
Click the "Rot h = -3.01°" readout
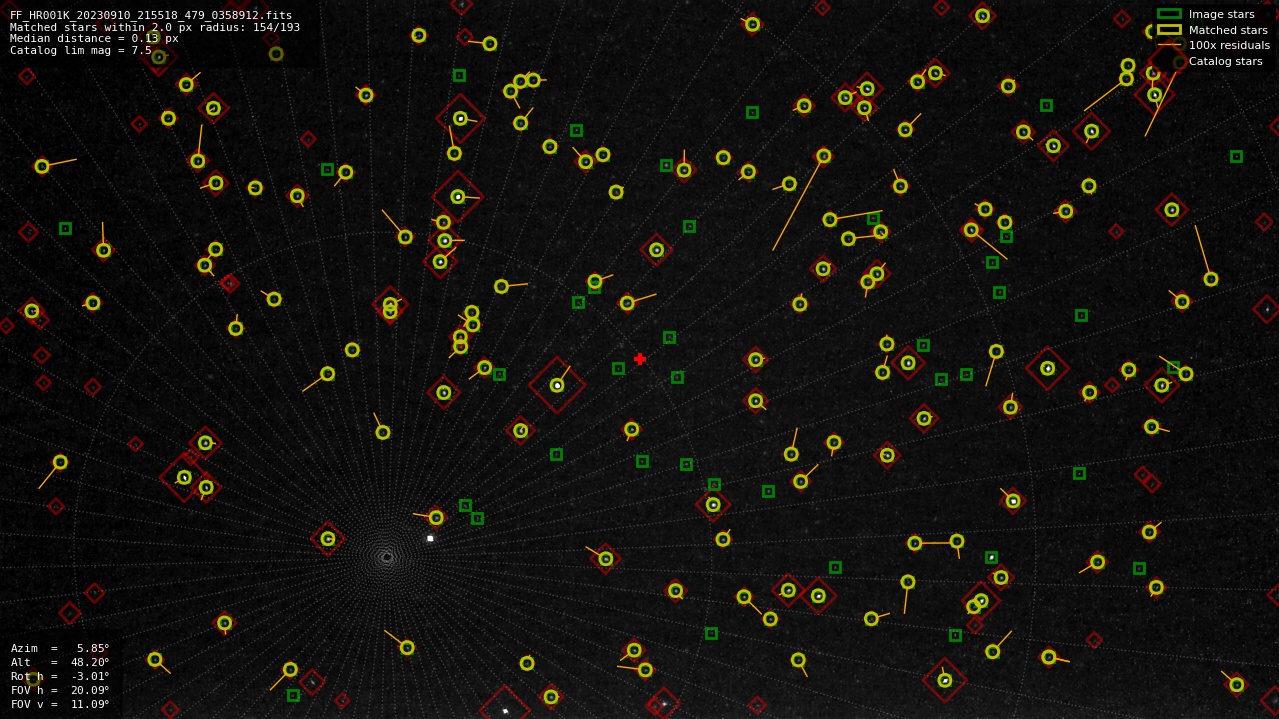pos(60,676)
